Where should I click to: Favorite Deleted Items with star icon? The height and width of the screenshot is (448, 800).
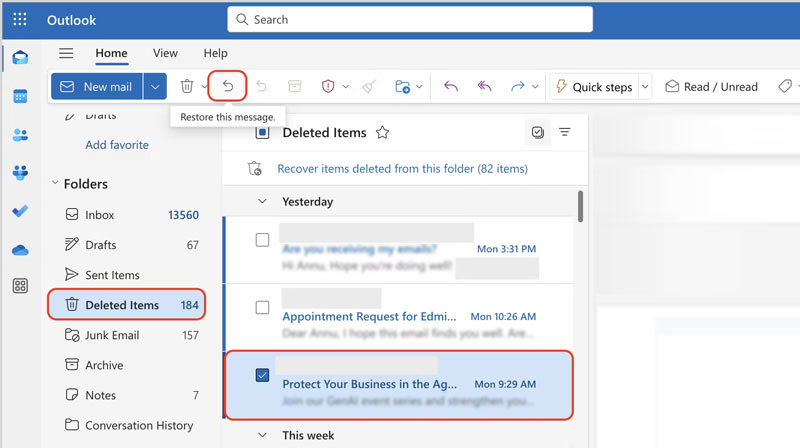382,132
